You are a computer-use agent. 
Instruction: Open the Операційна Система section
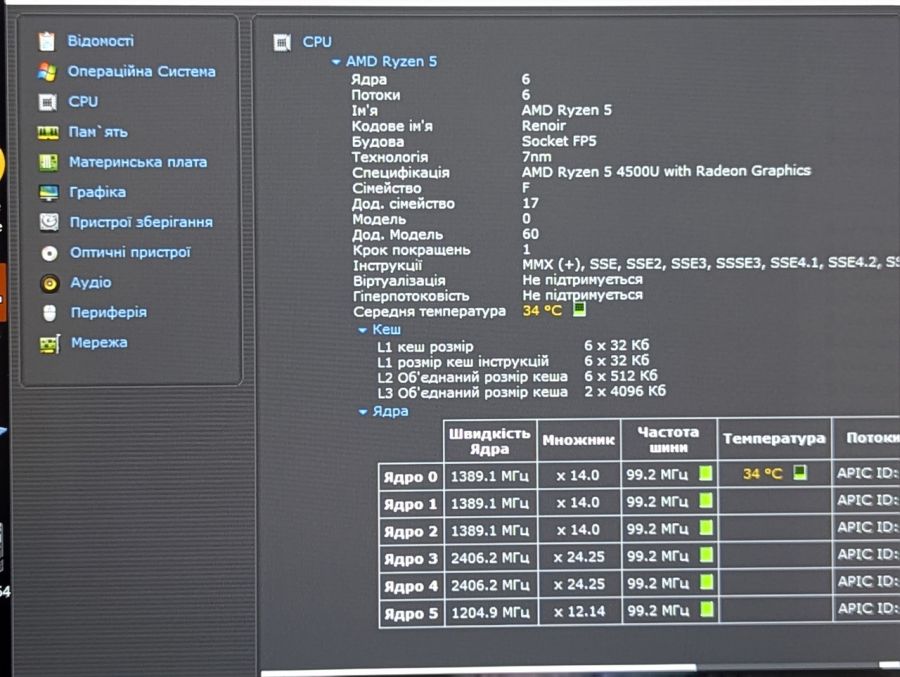pos(142,71)
